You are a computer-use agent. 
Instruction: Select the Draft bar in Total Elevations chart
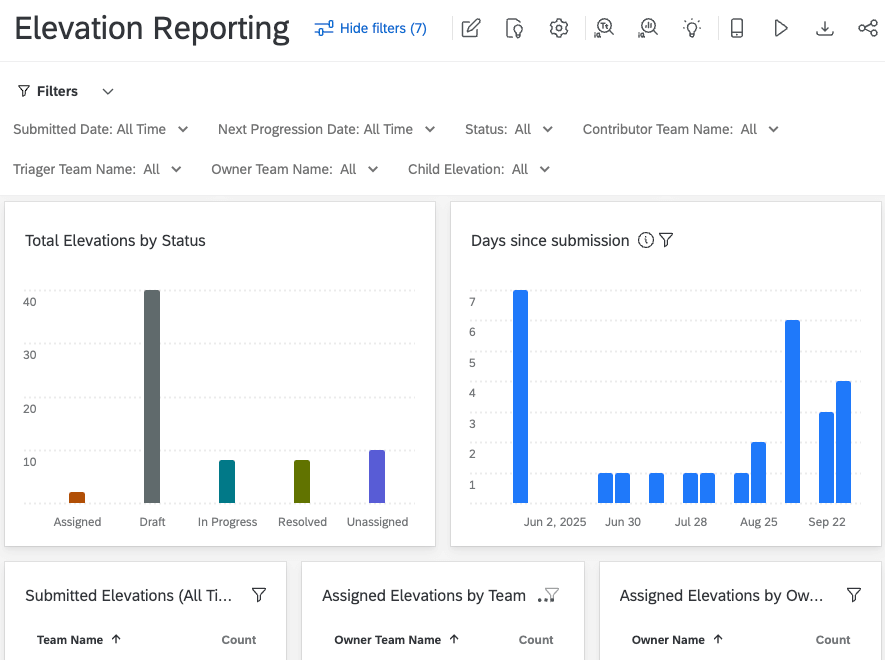(x=152, y=395)
